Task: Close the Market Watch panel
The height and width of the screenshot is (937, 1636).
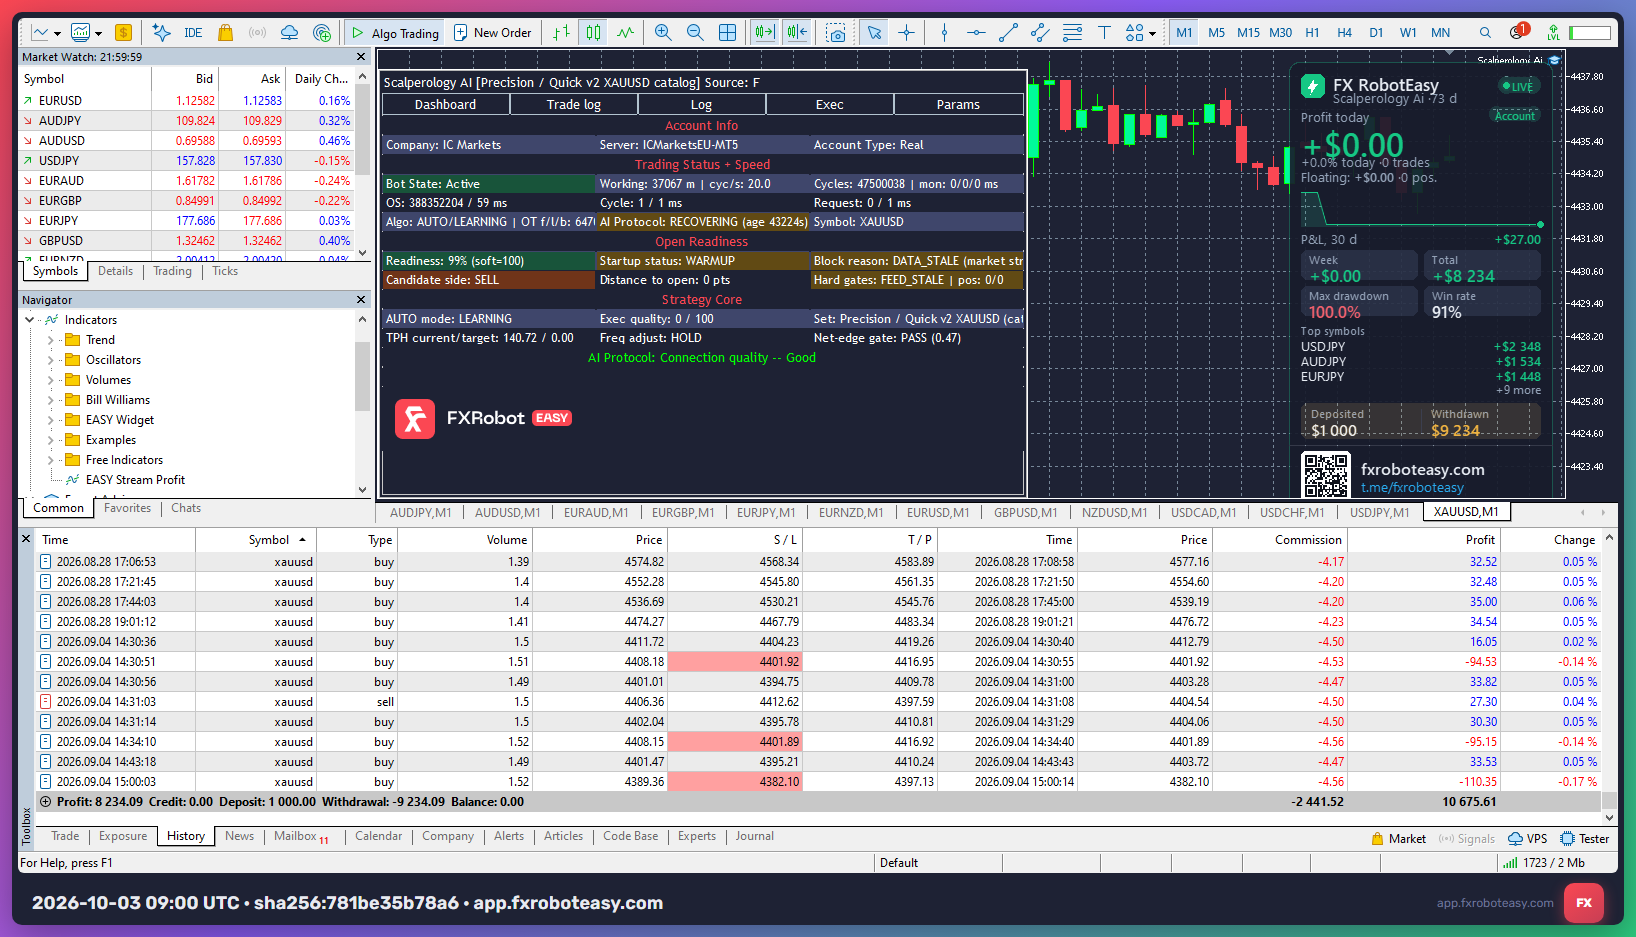Action: [x=361, y=57]
